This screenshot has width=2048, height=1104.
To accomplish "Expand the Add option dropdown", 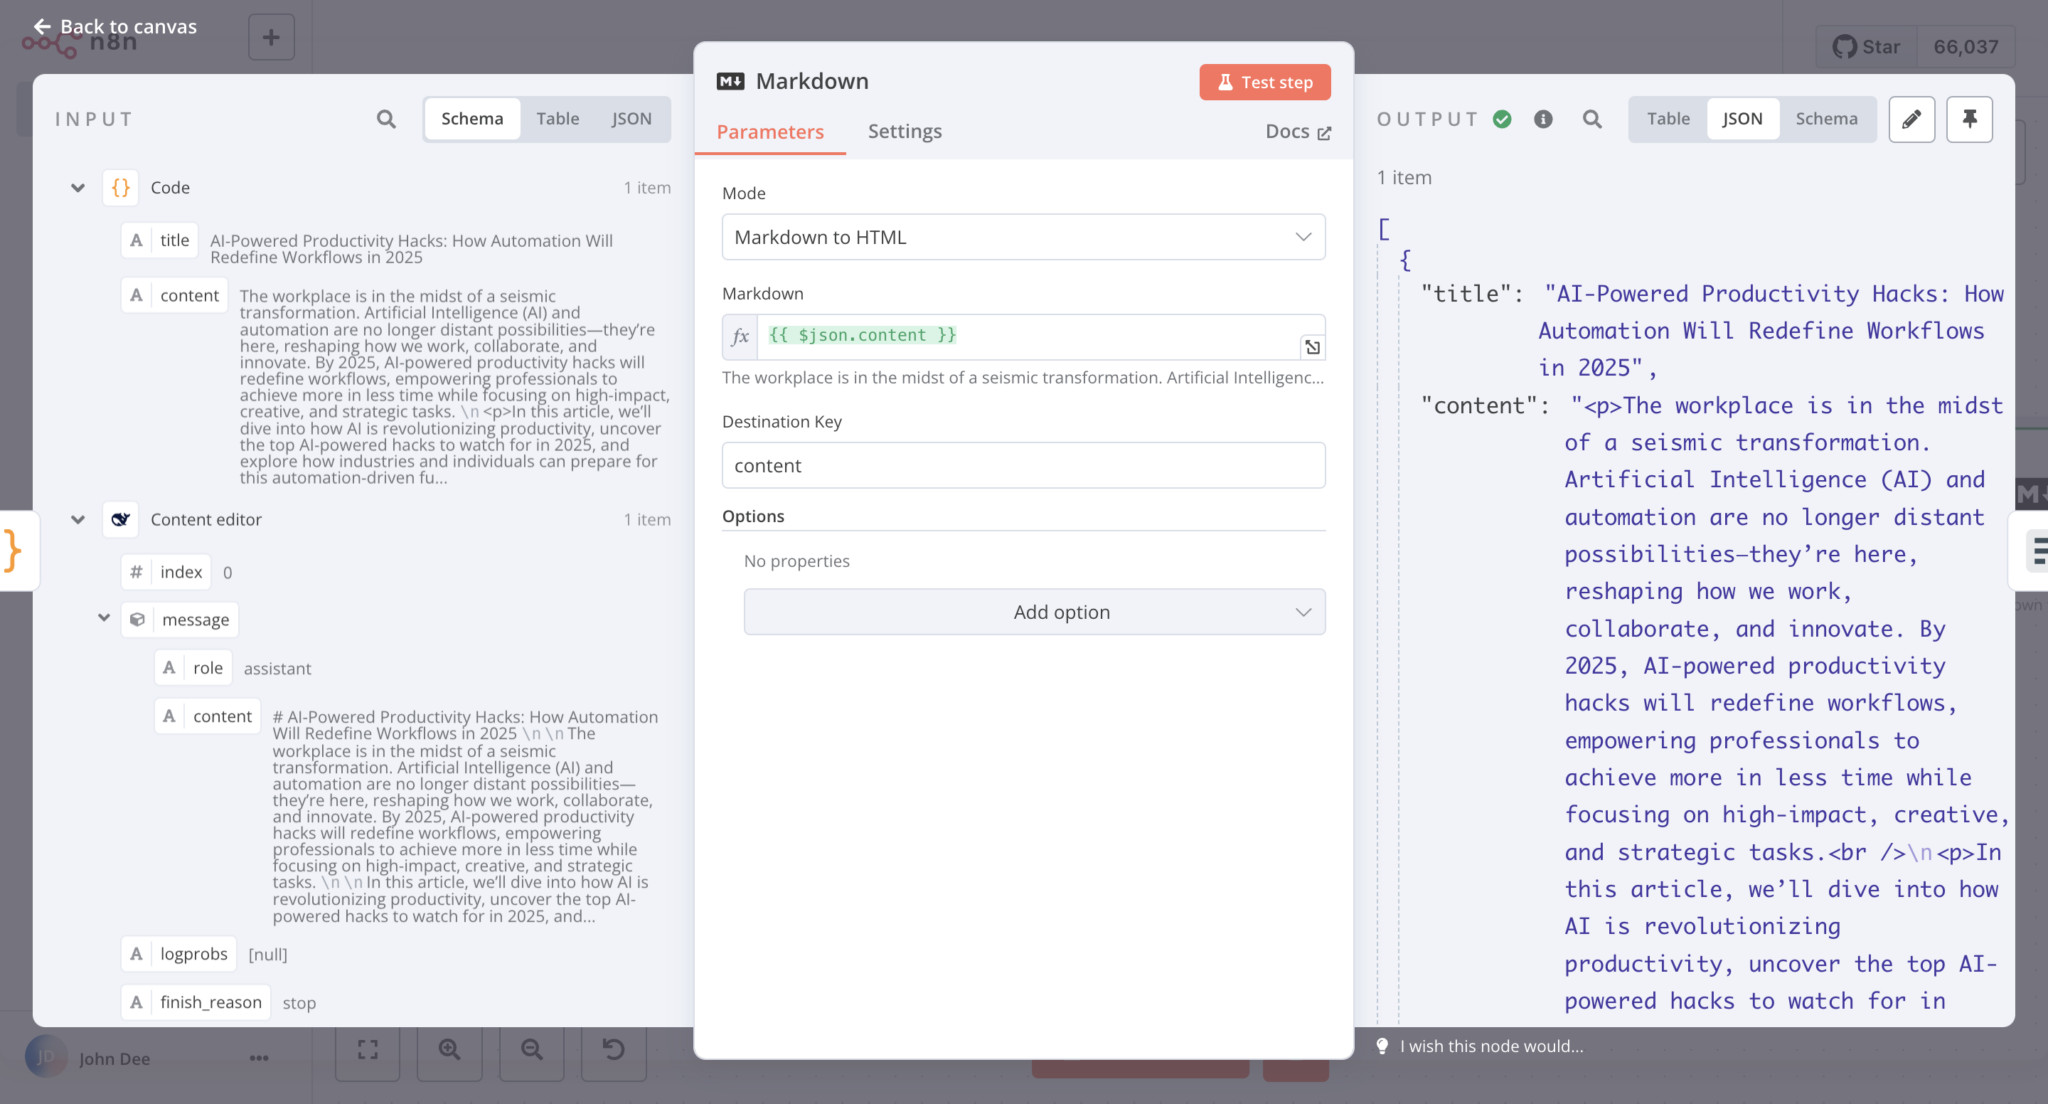I will (1033, 611).
